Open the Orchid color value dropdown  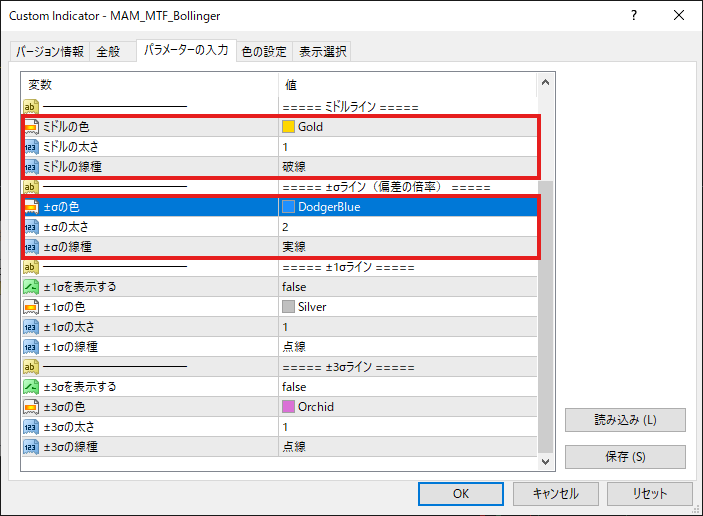408,407
